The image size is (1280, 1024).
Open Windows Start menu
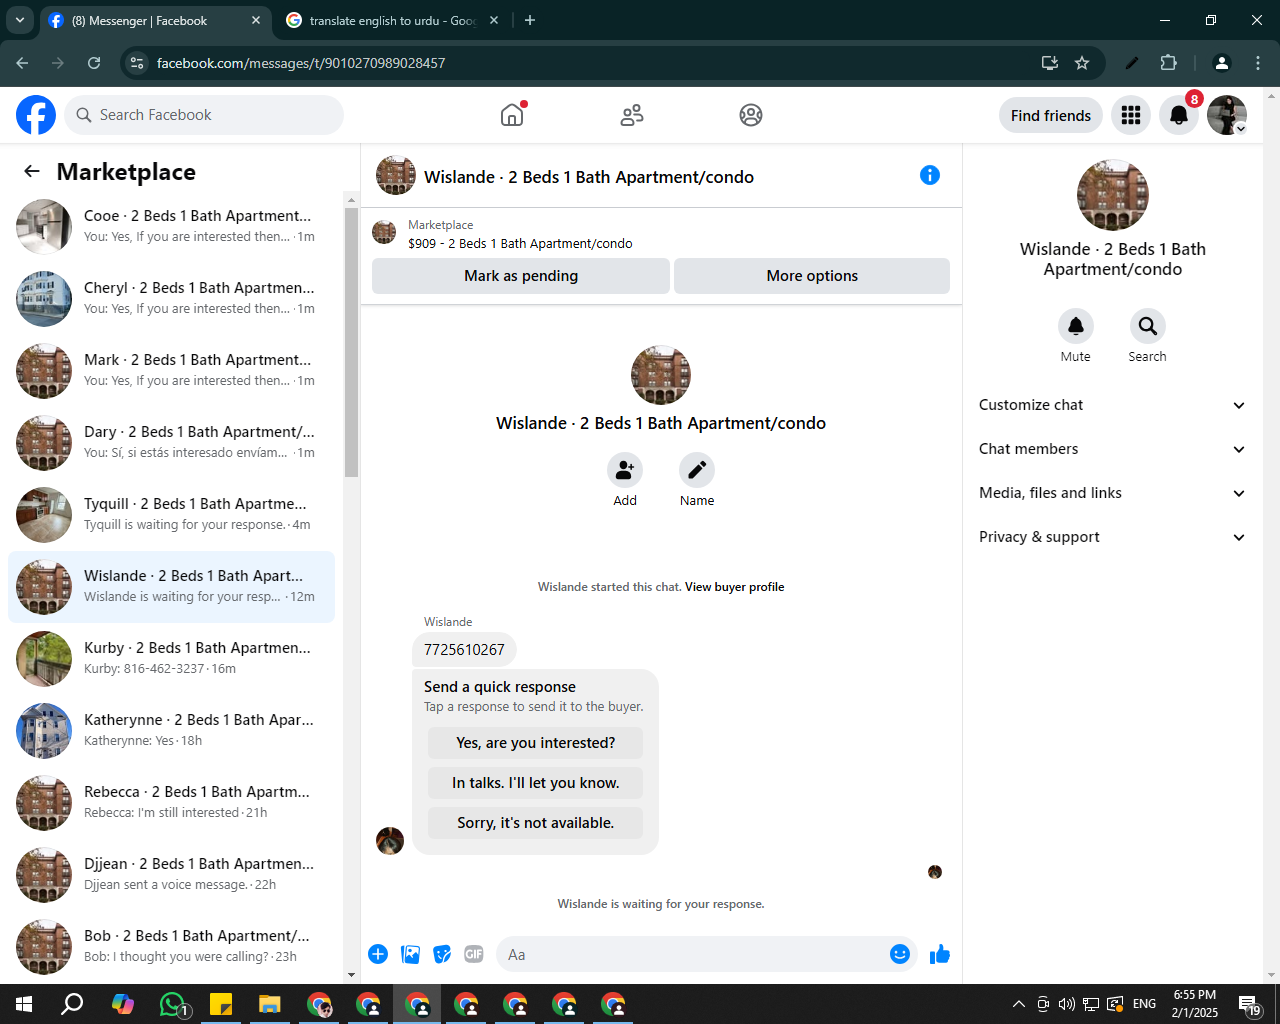(24, 1004)
